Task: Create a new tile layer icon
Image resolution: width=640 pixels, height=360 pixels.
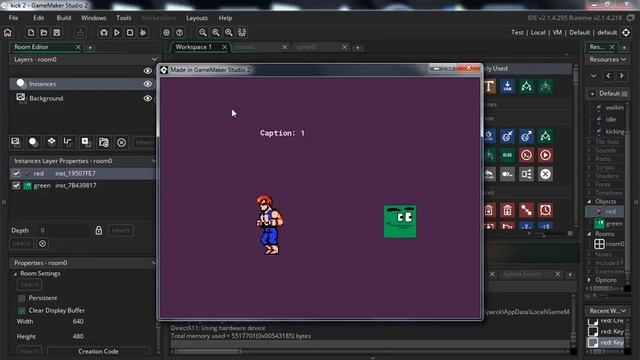Action: pos(51,142)
